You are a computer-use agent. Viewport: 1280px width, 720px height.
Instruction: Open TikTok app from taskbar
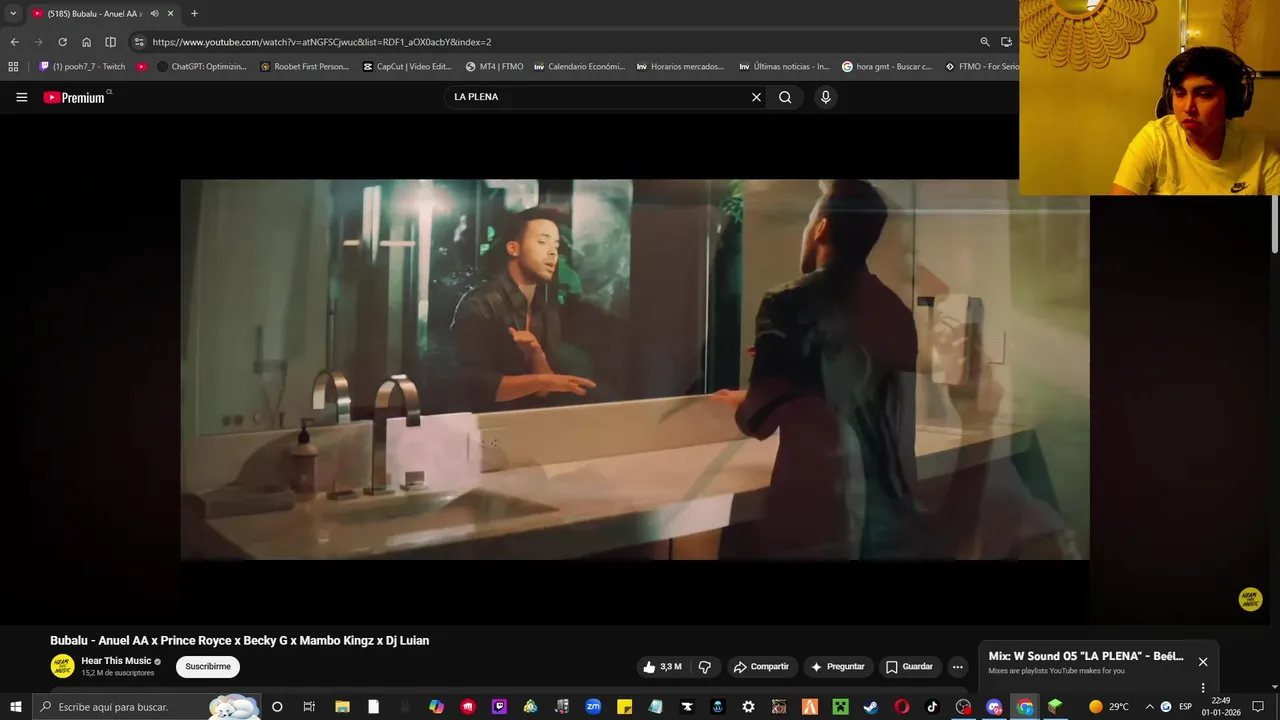pyautogui.click(x=932, y=707)
